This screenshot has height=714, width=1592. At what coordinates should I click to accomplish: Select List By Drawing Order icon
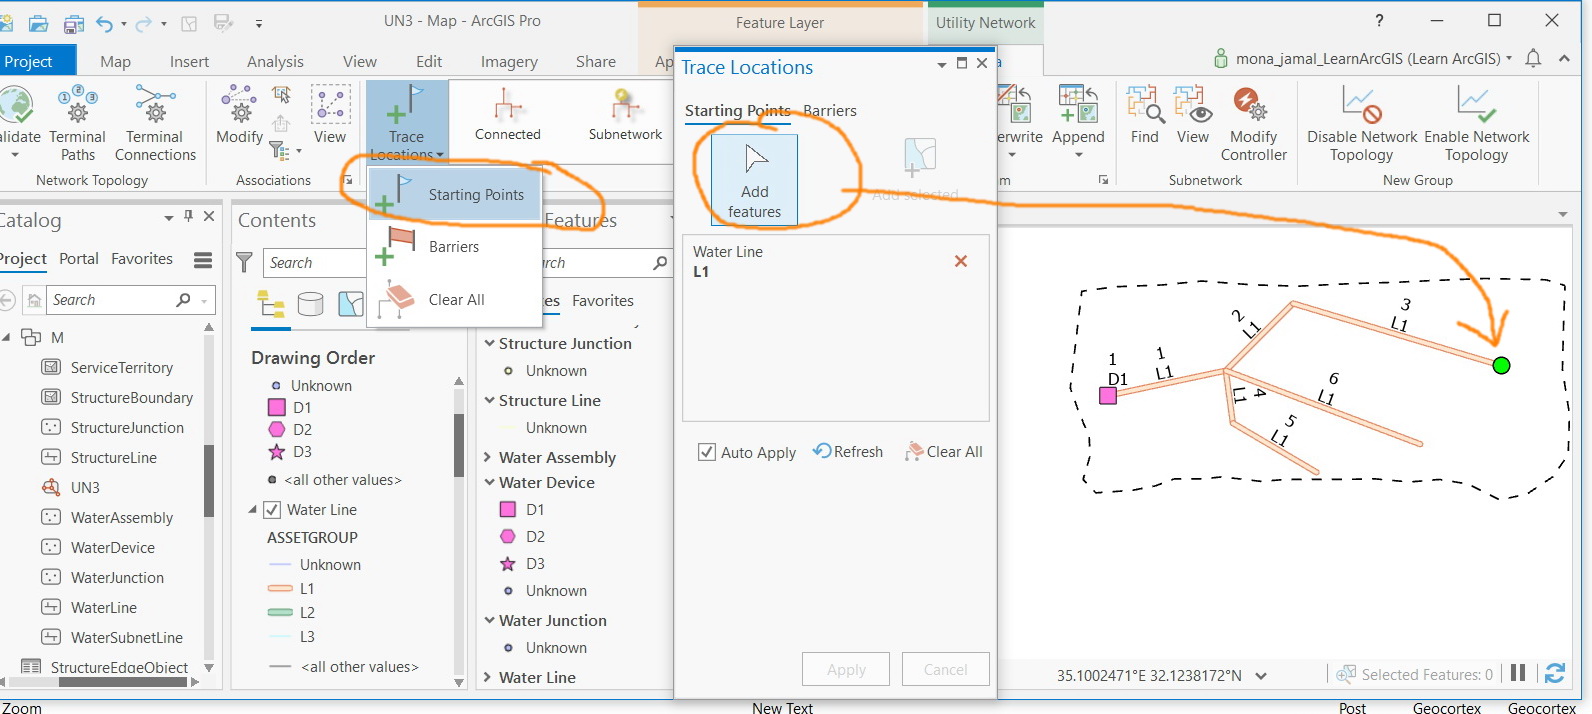(271, 303)
